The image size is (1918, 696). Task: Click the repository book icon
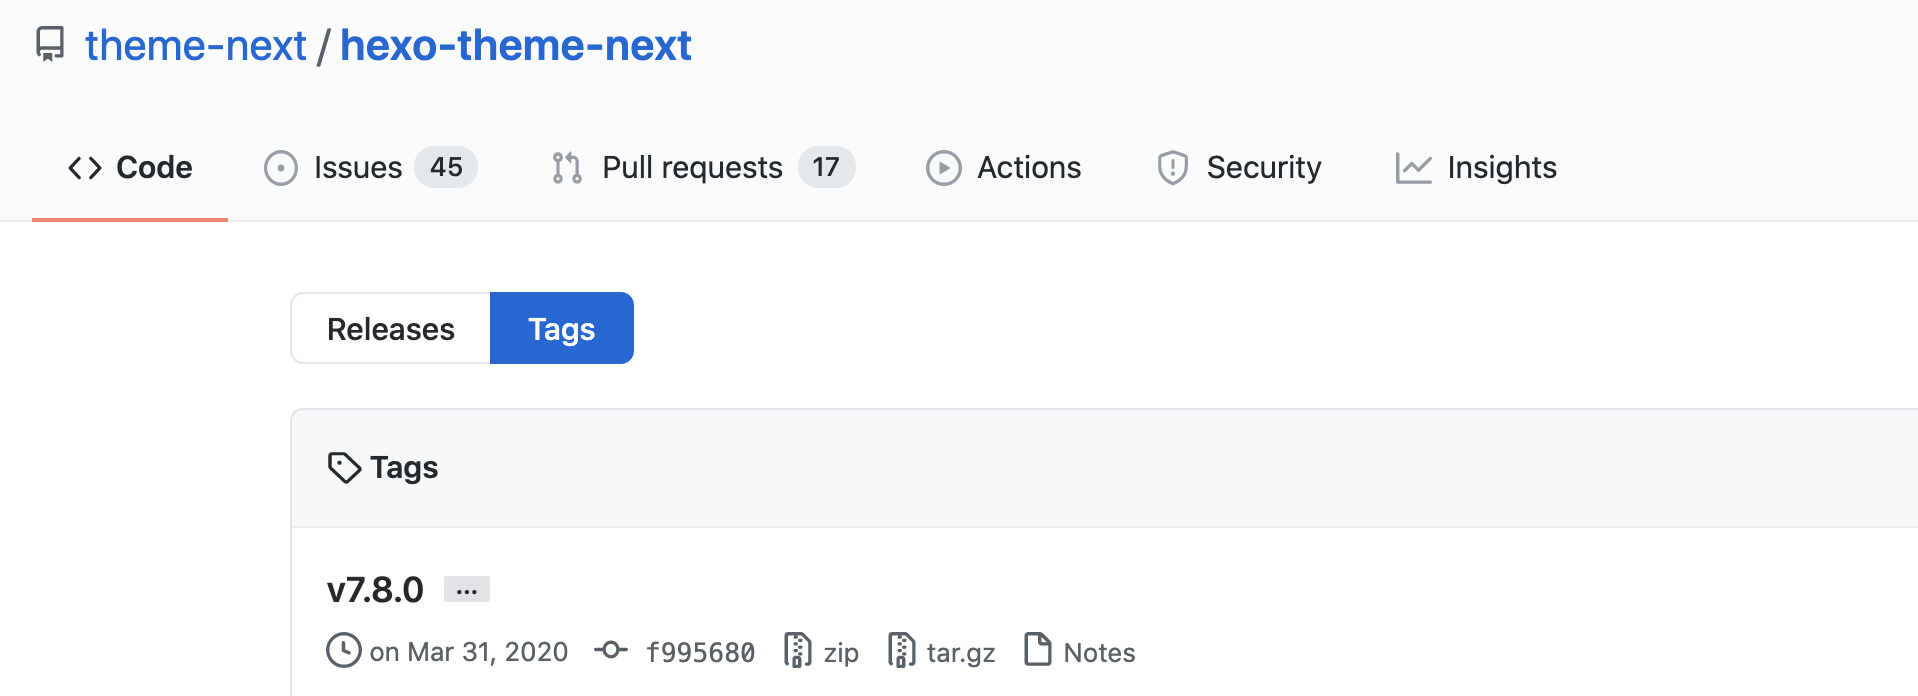click(x=50, y=45)
